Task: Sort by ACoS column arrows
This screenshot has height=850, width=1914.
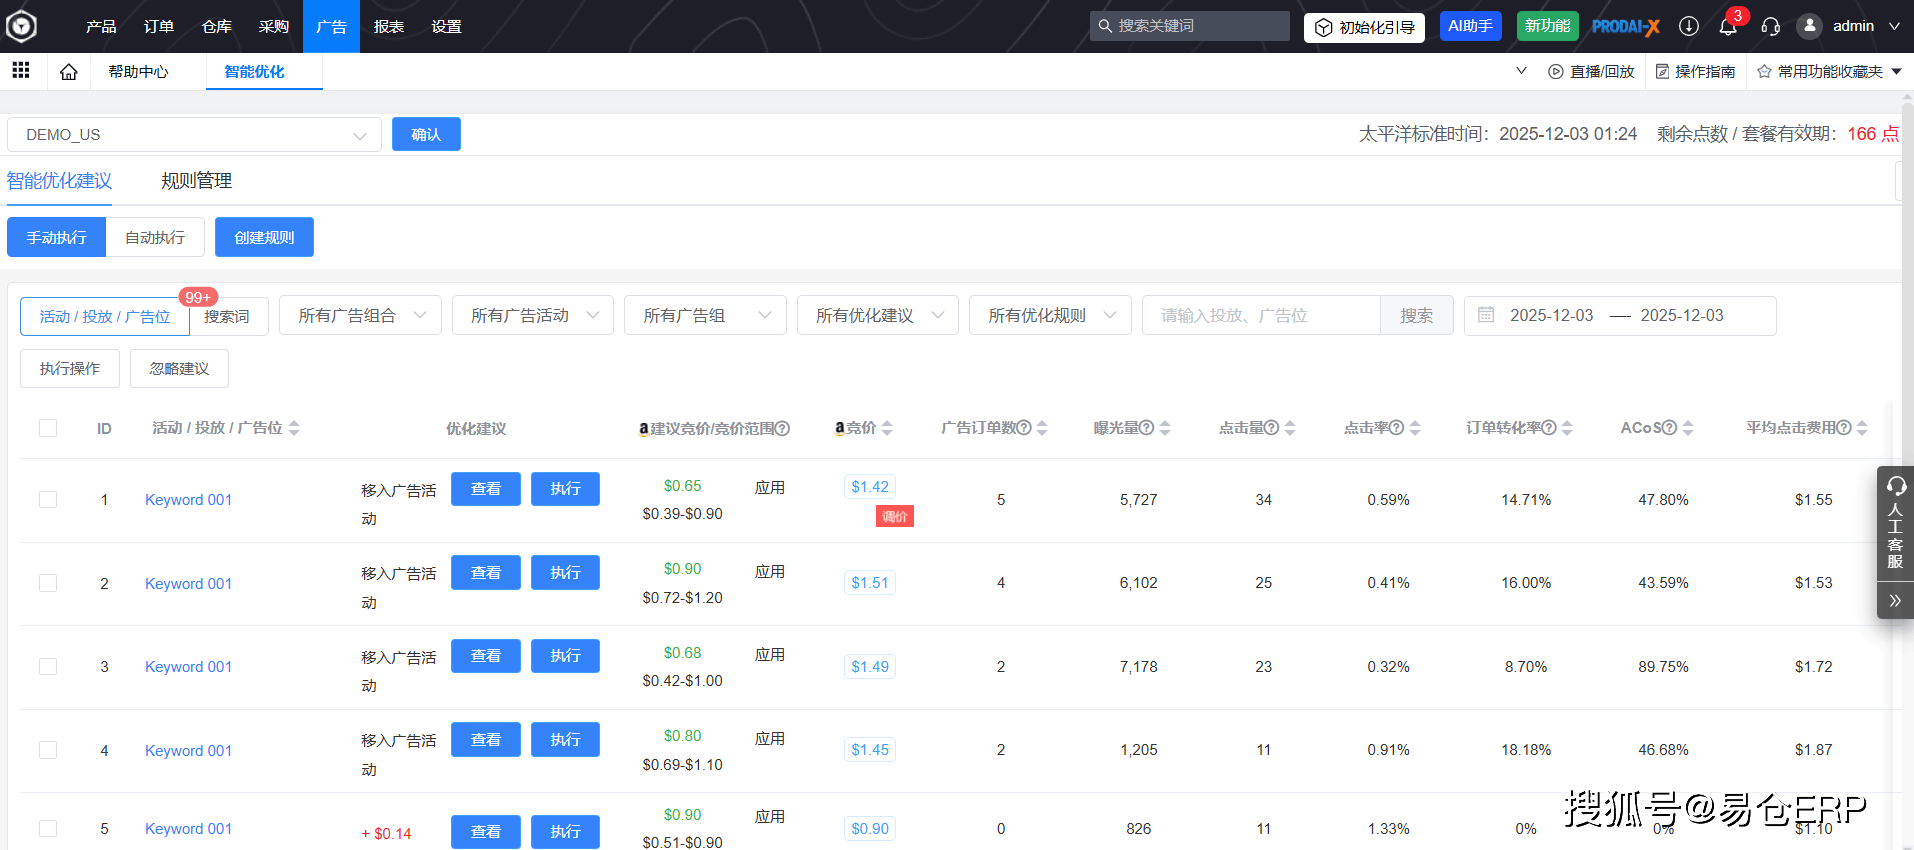Action: pyautogui.click(x=1688, y=428)
